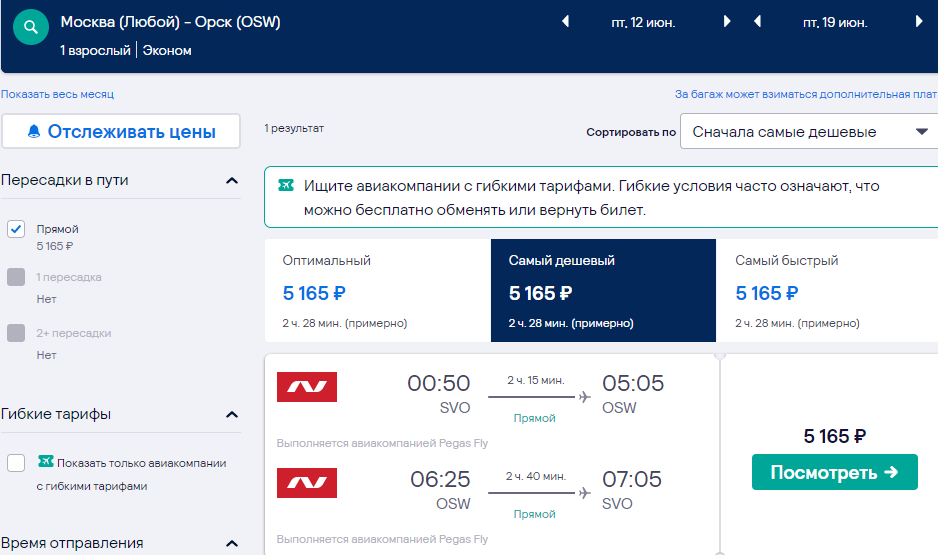Click the Посмотреть button

coord(835,472)
